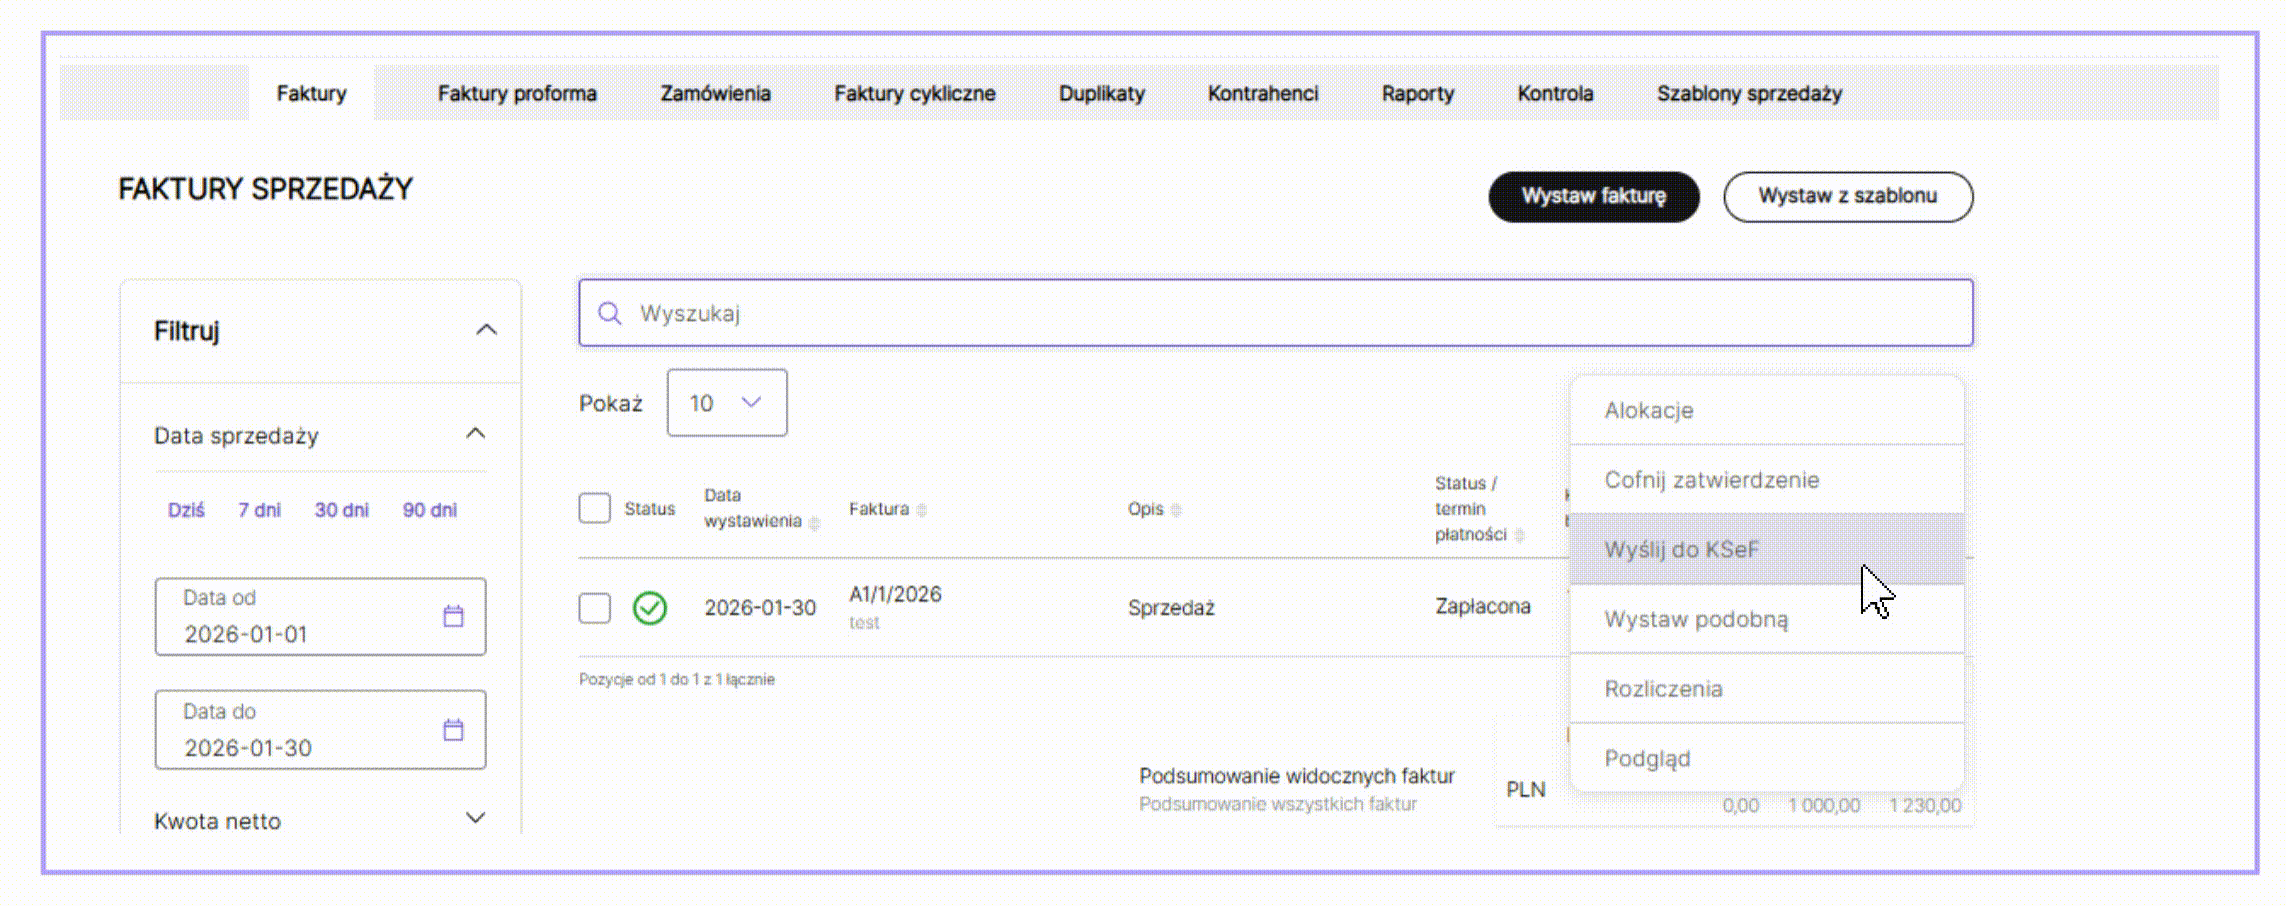Click the Wystaw fakturę button
2286x906 pixels.
tap(1594, 196)
